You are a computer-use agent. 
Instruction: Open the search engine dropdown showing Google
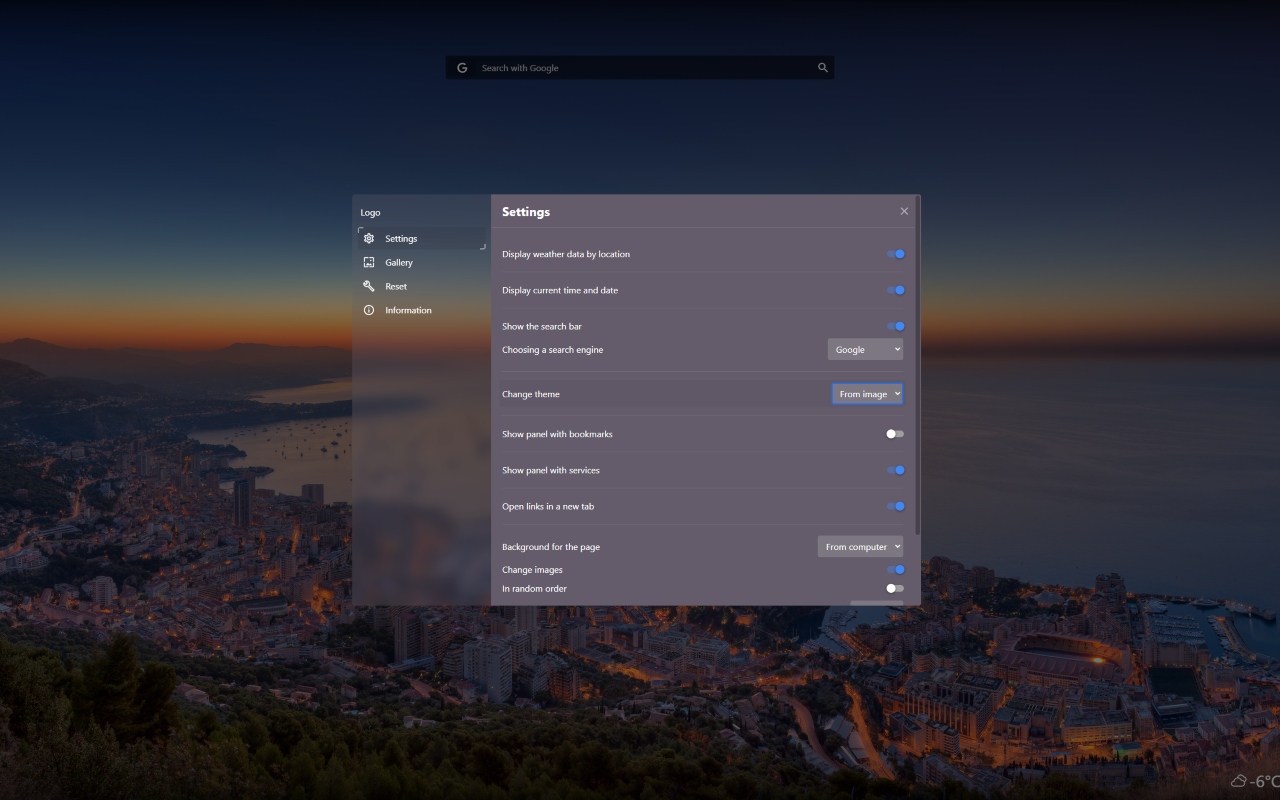[x=865, y=350]
